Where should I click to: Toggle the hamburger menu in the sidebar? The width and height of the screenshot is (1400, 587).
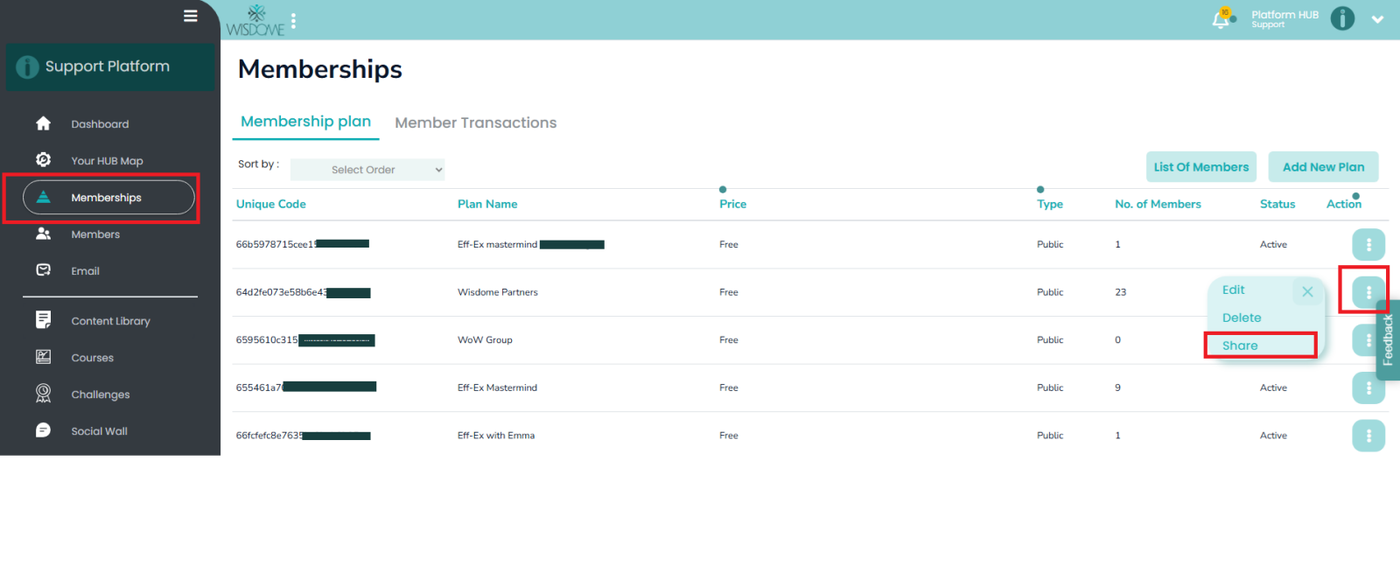pos(191,15)
